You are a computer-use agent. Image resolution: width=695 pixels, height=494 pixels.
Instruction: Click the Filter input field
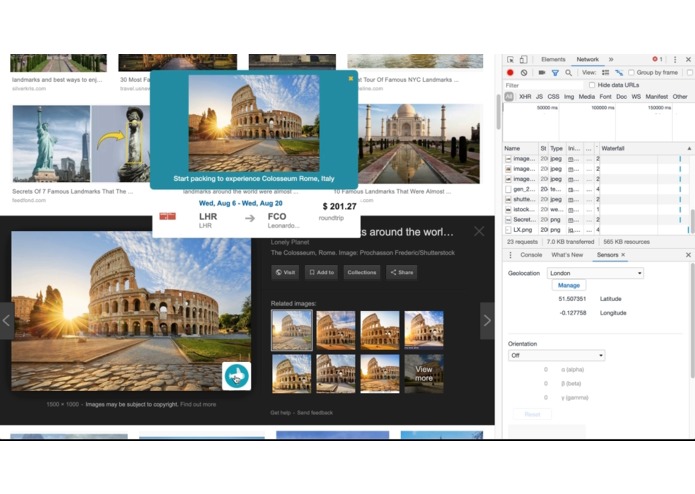[543, 85]
